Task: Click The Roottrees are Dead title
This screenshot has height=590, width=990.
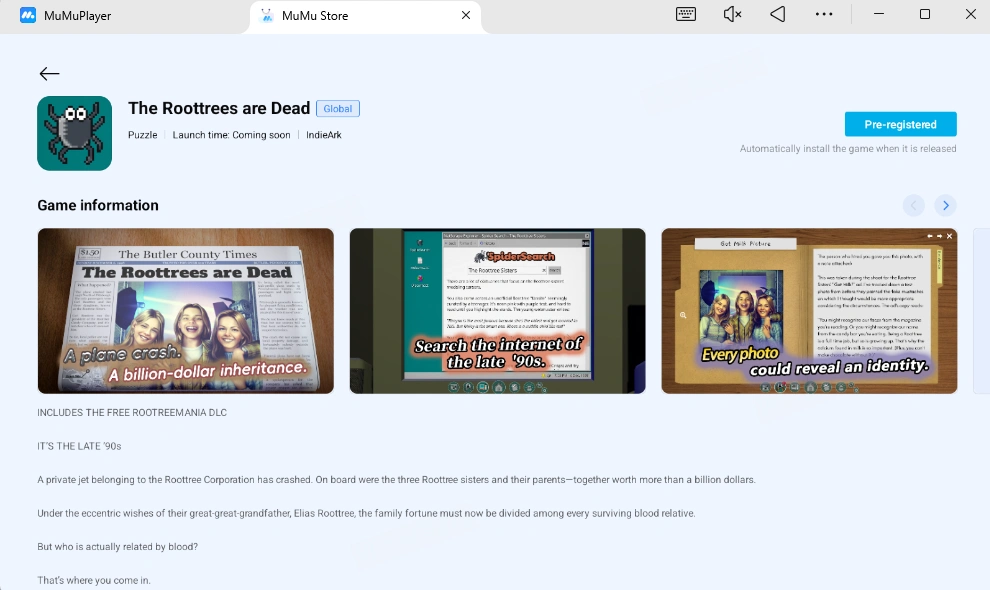Action: 219,108
